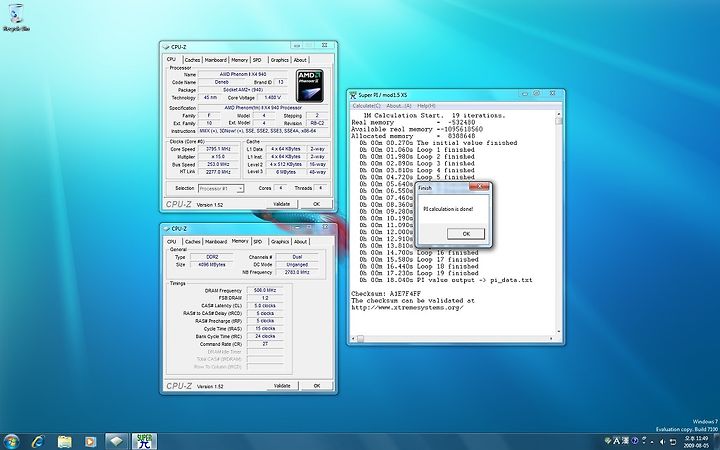Image resolution: width=720 pixels, height=450 pixels.
Task: Click NB Frequency value 2783.0 MHz
Action: coord(297,272)
